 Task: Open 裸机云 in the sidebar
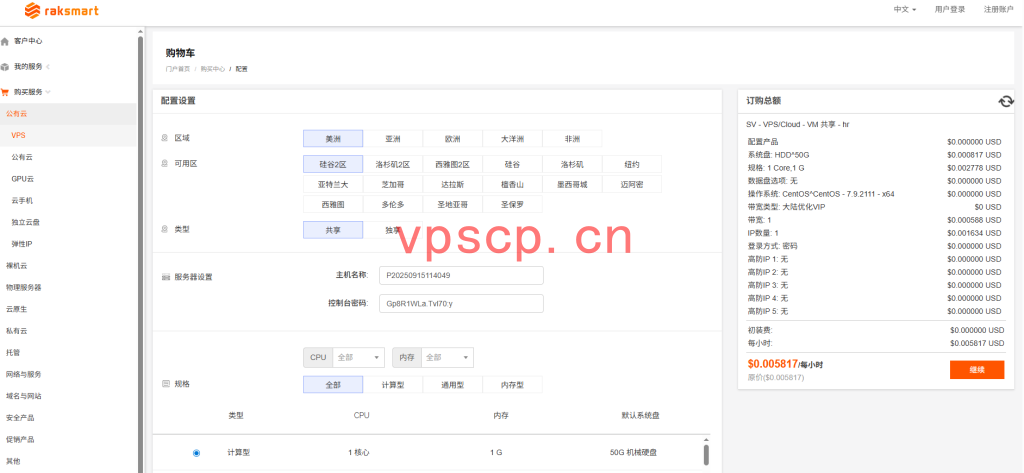point(16,266)
